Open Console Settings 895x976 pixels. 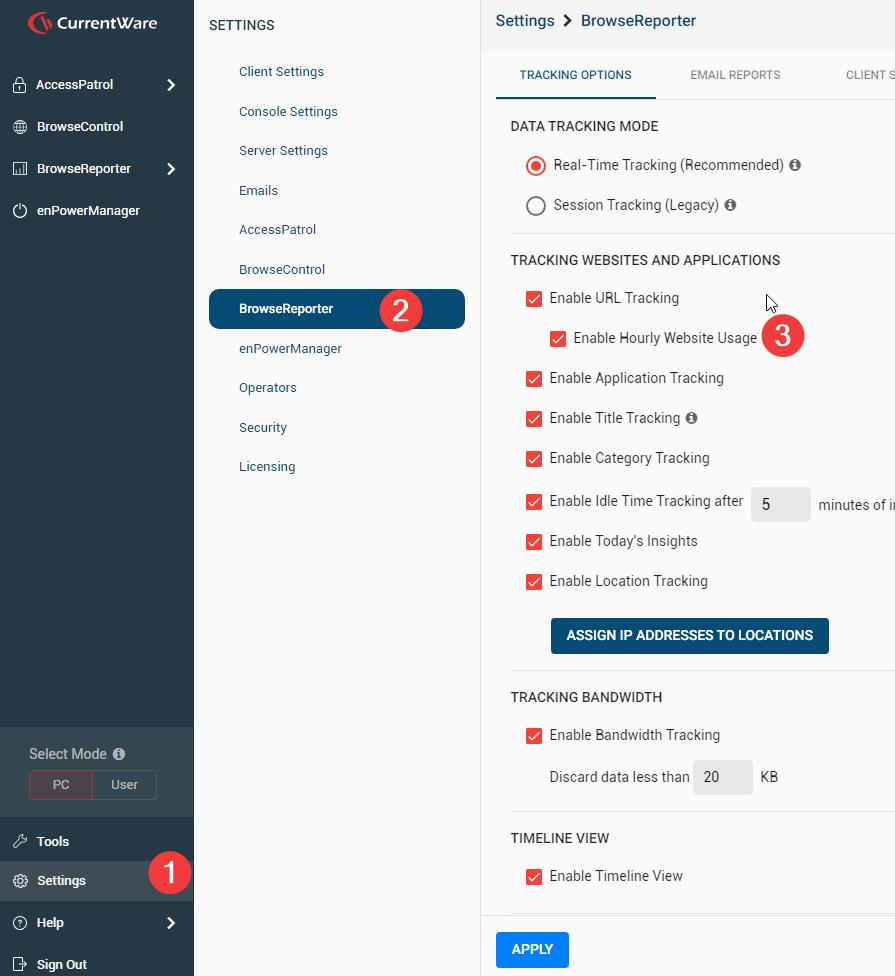[x=288, y=111]
